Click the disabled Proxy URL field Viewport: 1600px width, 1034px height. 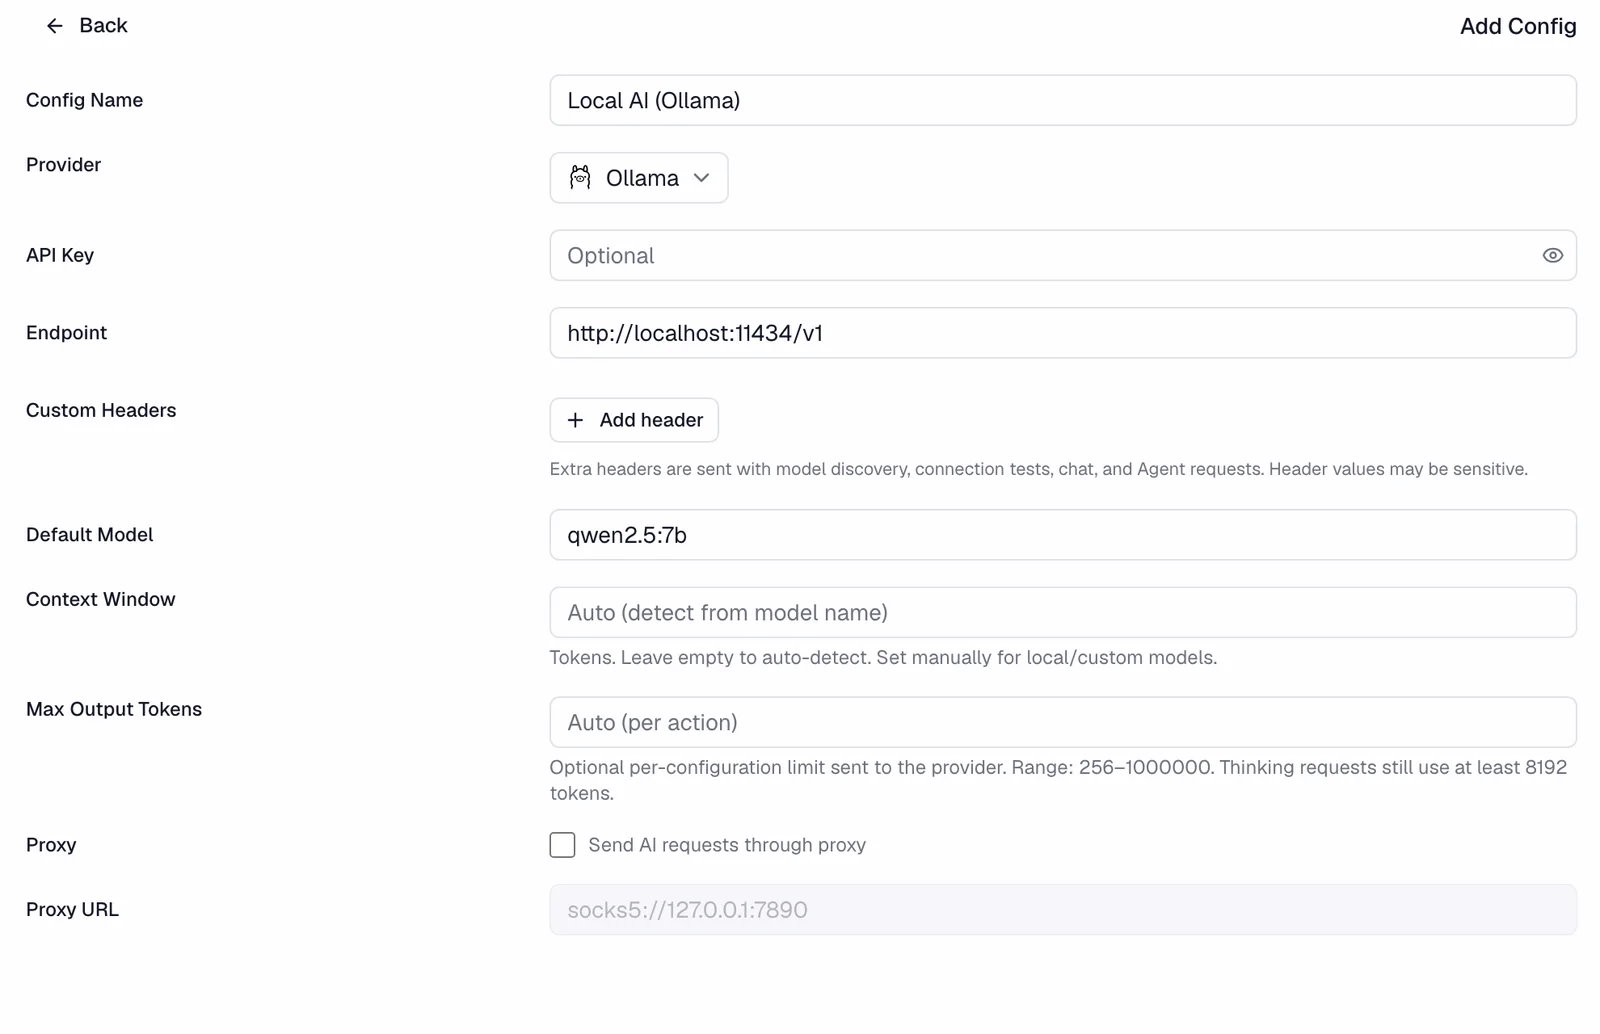[1063, 910]
